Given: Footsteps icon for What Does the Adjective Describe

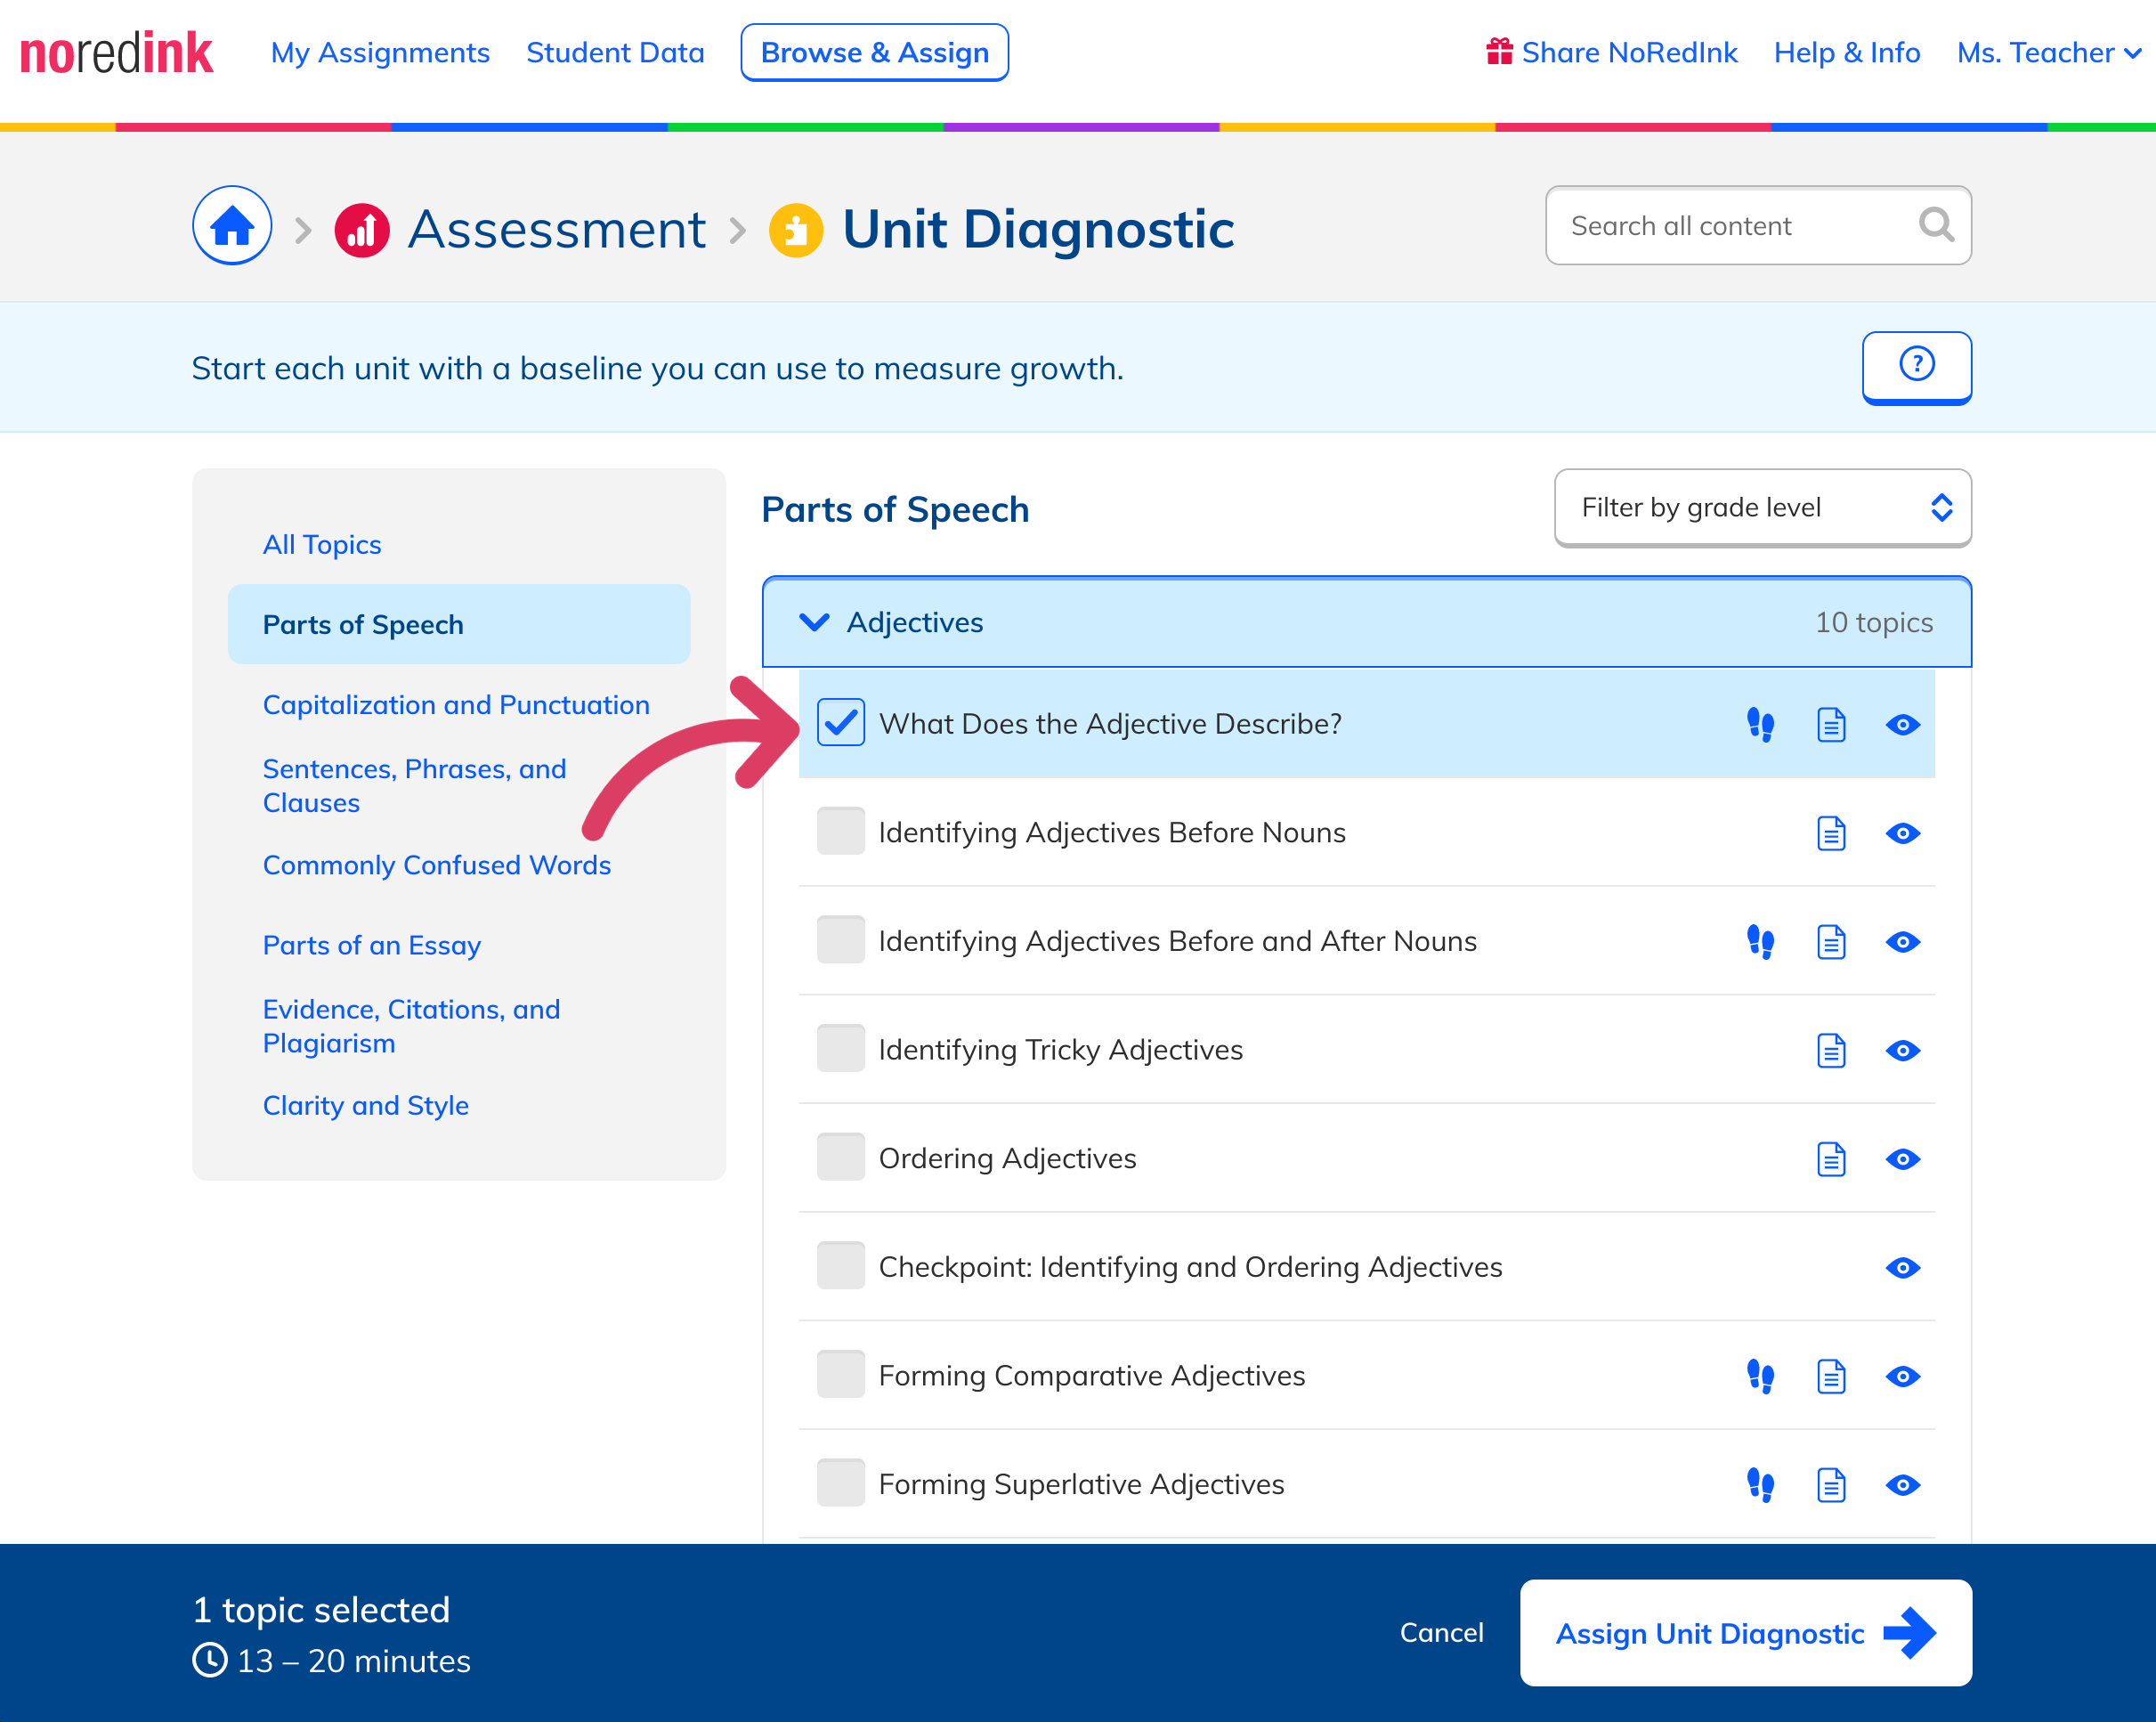Looking at the screenshot, I should tap(1760, 724).
